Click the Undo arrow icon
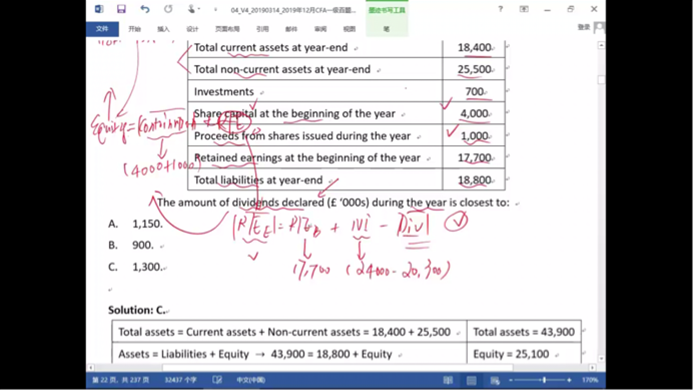This screenshot has height=390, width=693. coord(145,9)
